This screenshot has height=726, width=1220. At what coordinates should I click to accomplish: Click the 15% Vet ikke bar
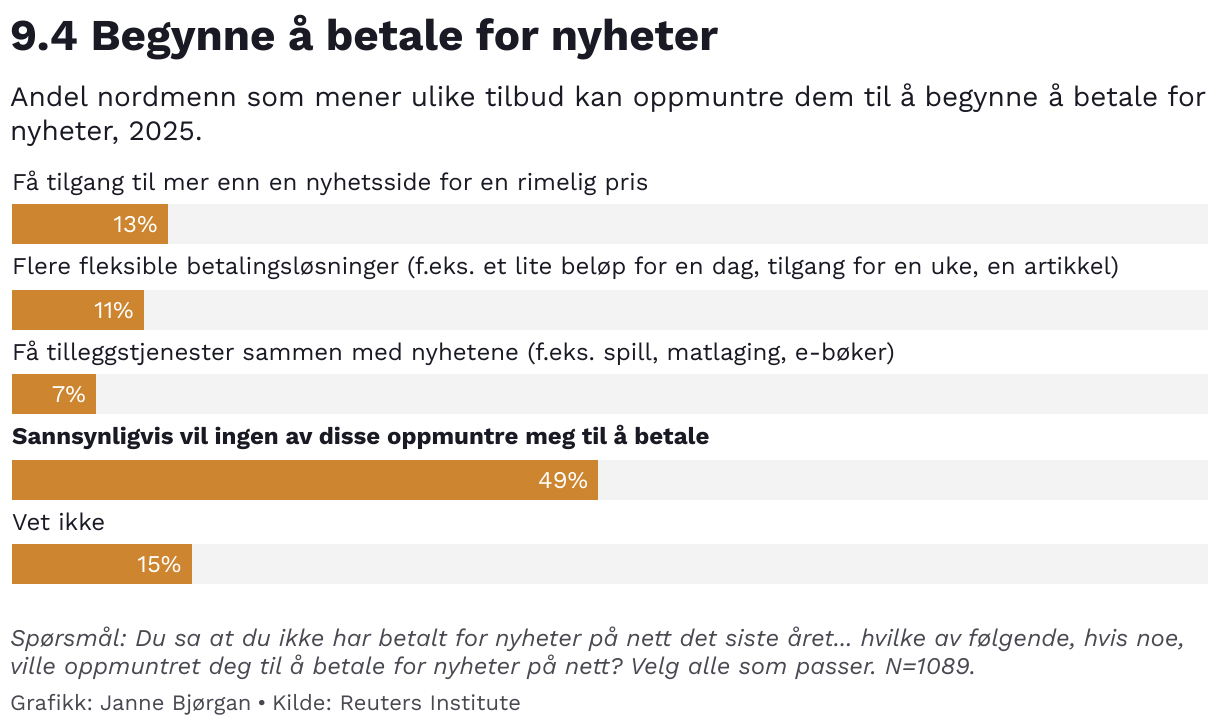click(102, 564)
